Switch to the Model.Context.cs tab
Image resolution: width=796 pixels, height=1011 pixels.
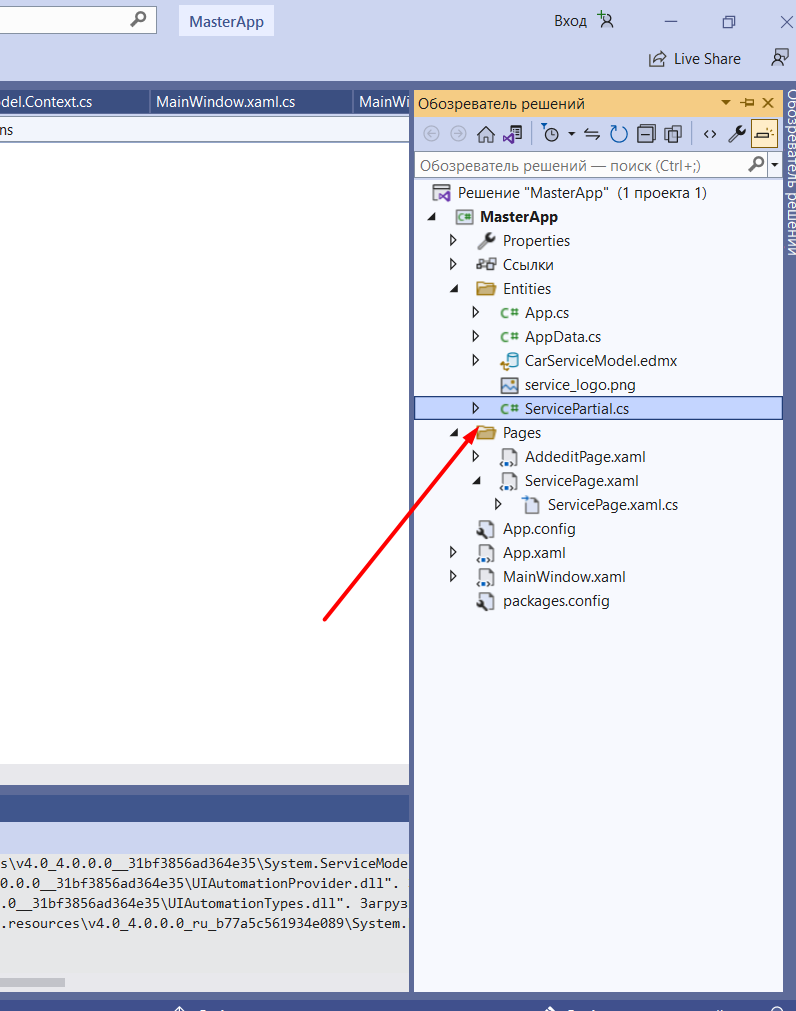point(74,102)
